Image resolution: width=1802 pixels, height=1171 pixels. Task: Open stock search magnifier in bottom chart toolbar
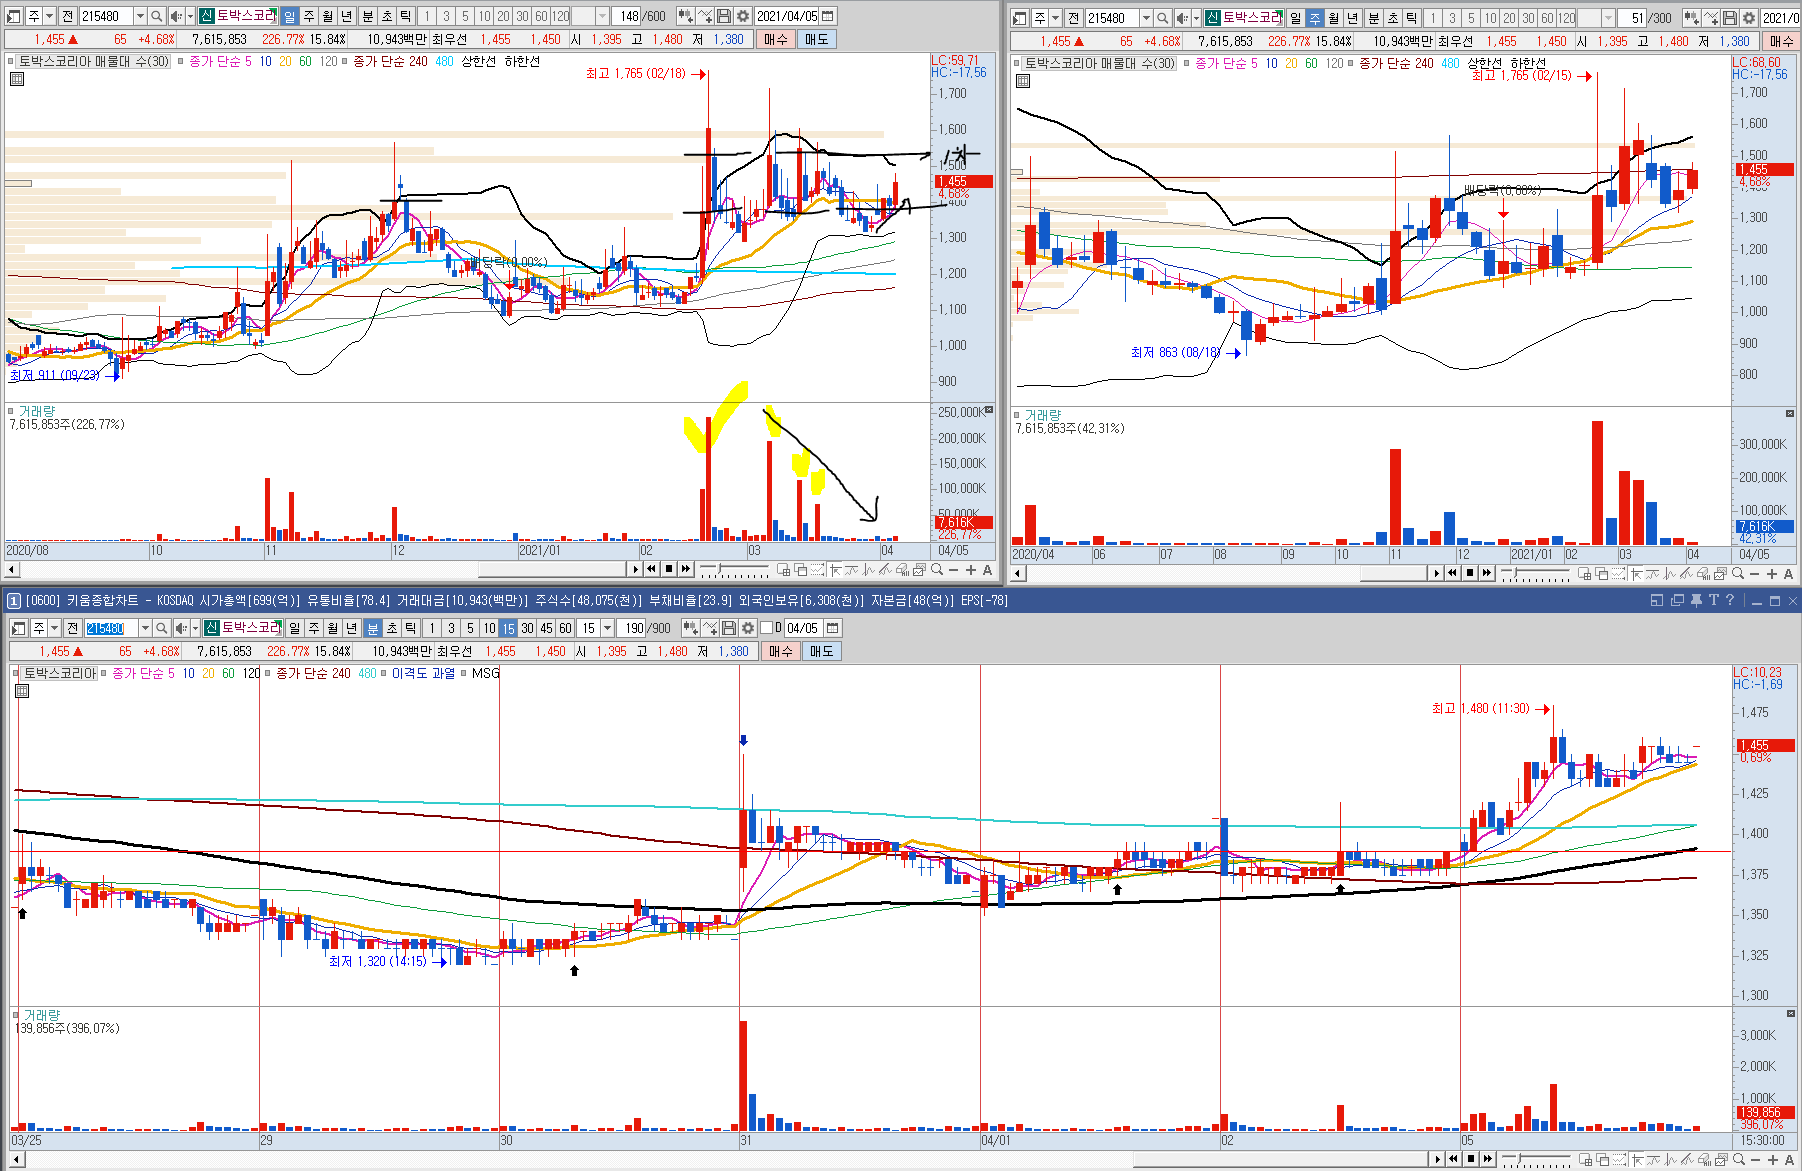coord(162,628)
